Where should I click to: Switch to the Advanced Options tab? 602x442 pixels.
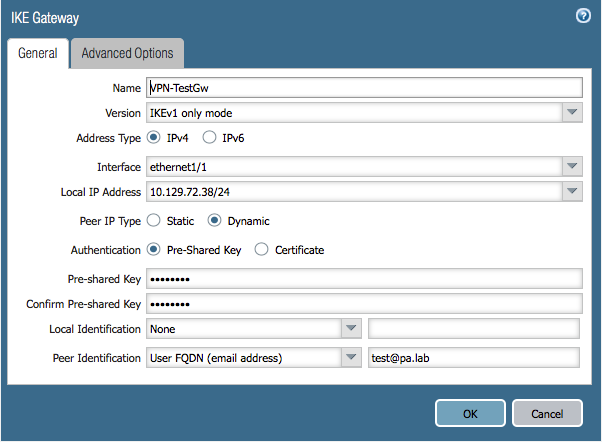click(x=127, y=53)
